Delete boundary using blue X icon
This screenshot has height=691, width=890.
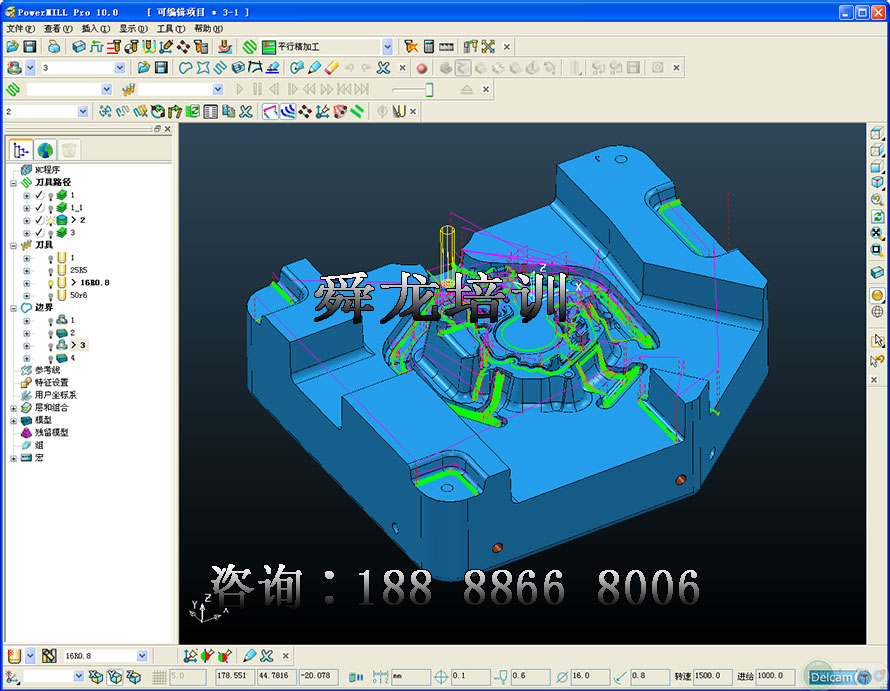384,68
